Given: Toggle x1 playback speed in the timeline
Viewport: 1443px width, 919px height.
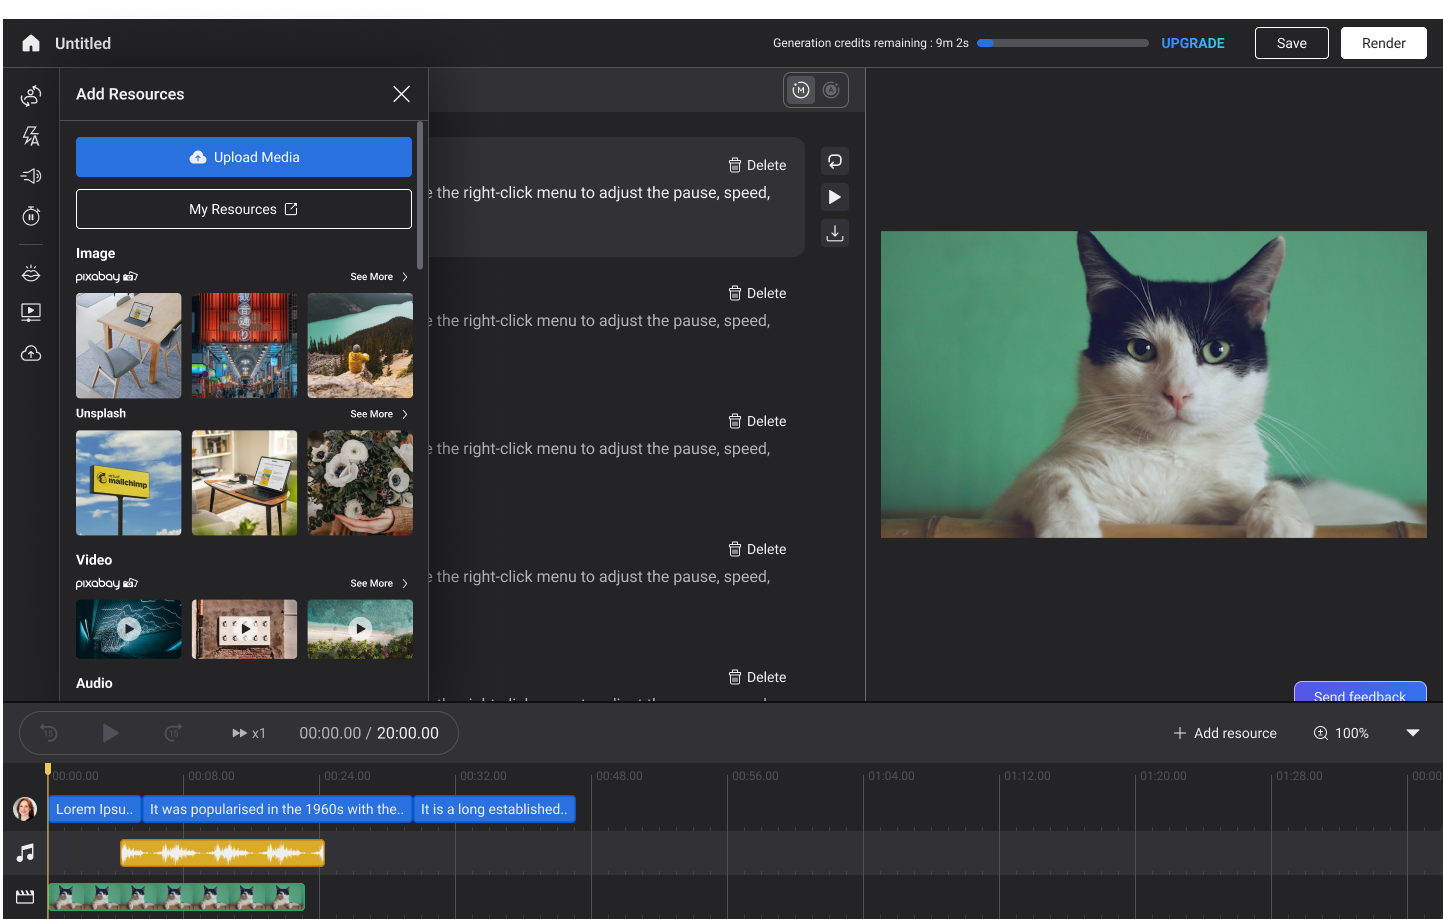Looking at the screenshot, I should [248, 732].
